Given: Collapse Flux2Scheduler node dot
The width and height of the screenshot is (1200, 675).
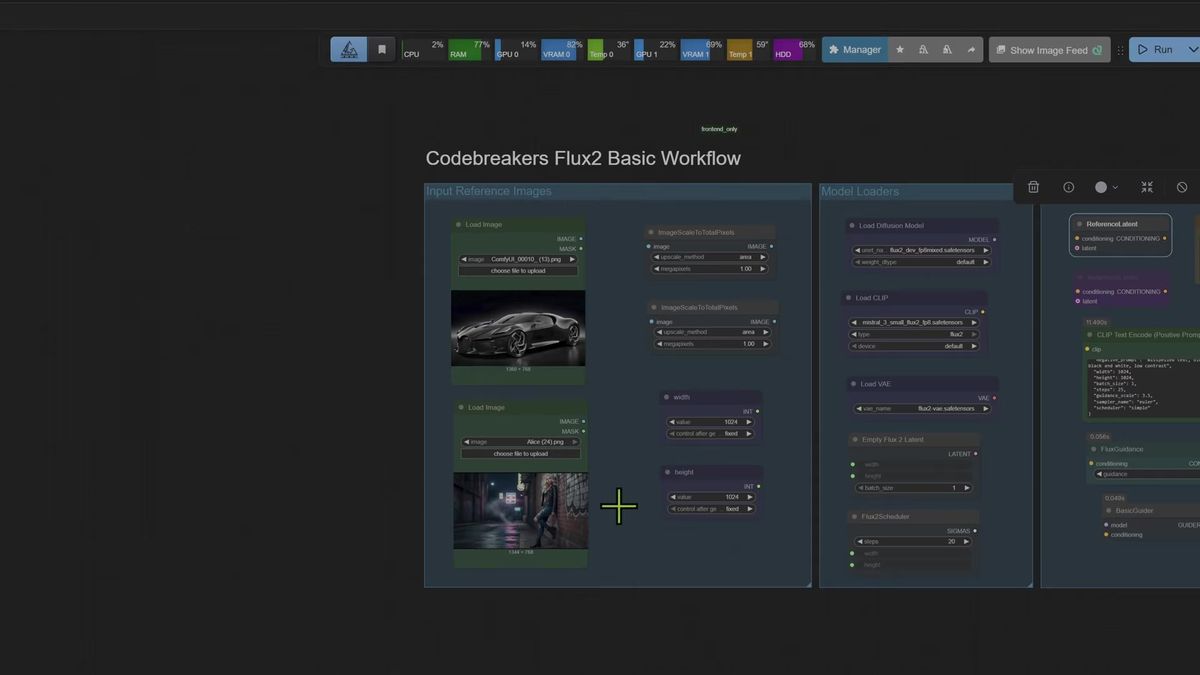Looking at the screenshot, I should [854, 517].
